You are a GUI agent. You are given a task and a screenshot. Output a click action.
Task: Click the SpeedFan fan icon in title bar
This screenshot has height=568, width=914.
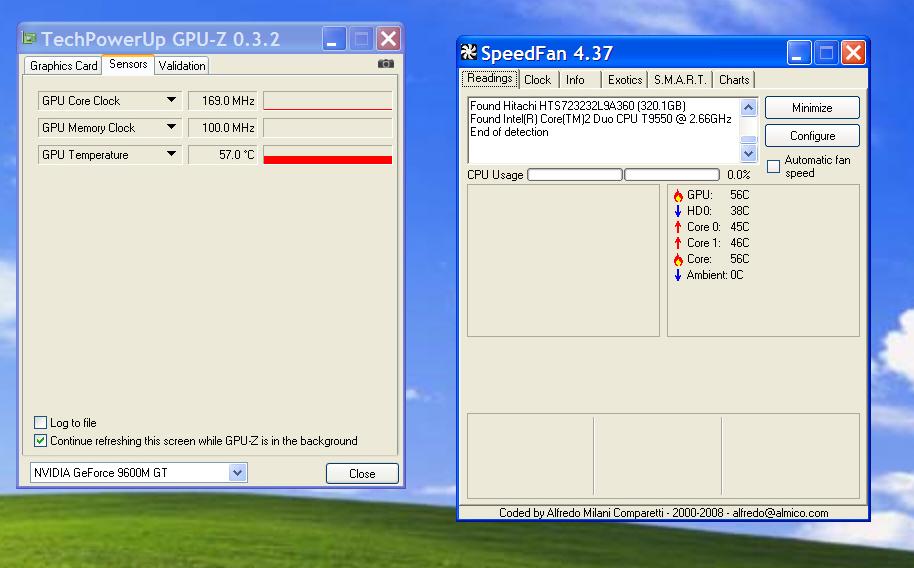click(469, 52)
